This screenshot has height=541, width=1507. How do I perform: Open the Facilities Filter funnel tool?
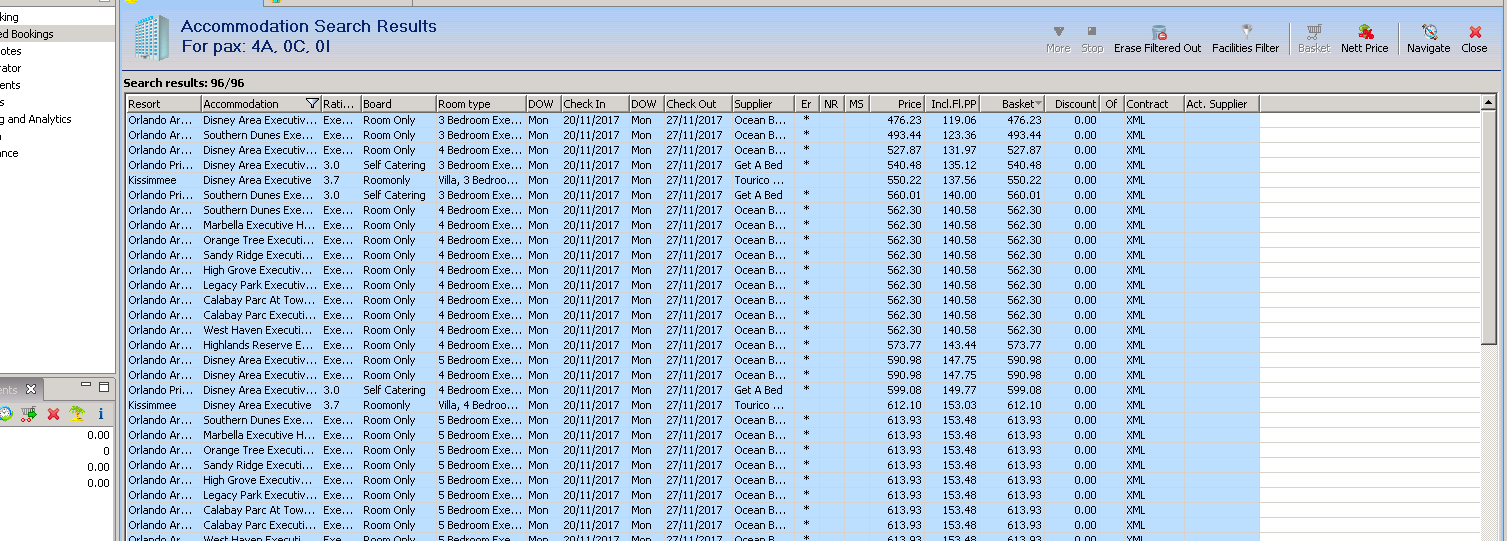point(1245,39)
